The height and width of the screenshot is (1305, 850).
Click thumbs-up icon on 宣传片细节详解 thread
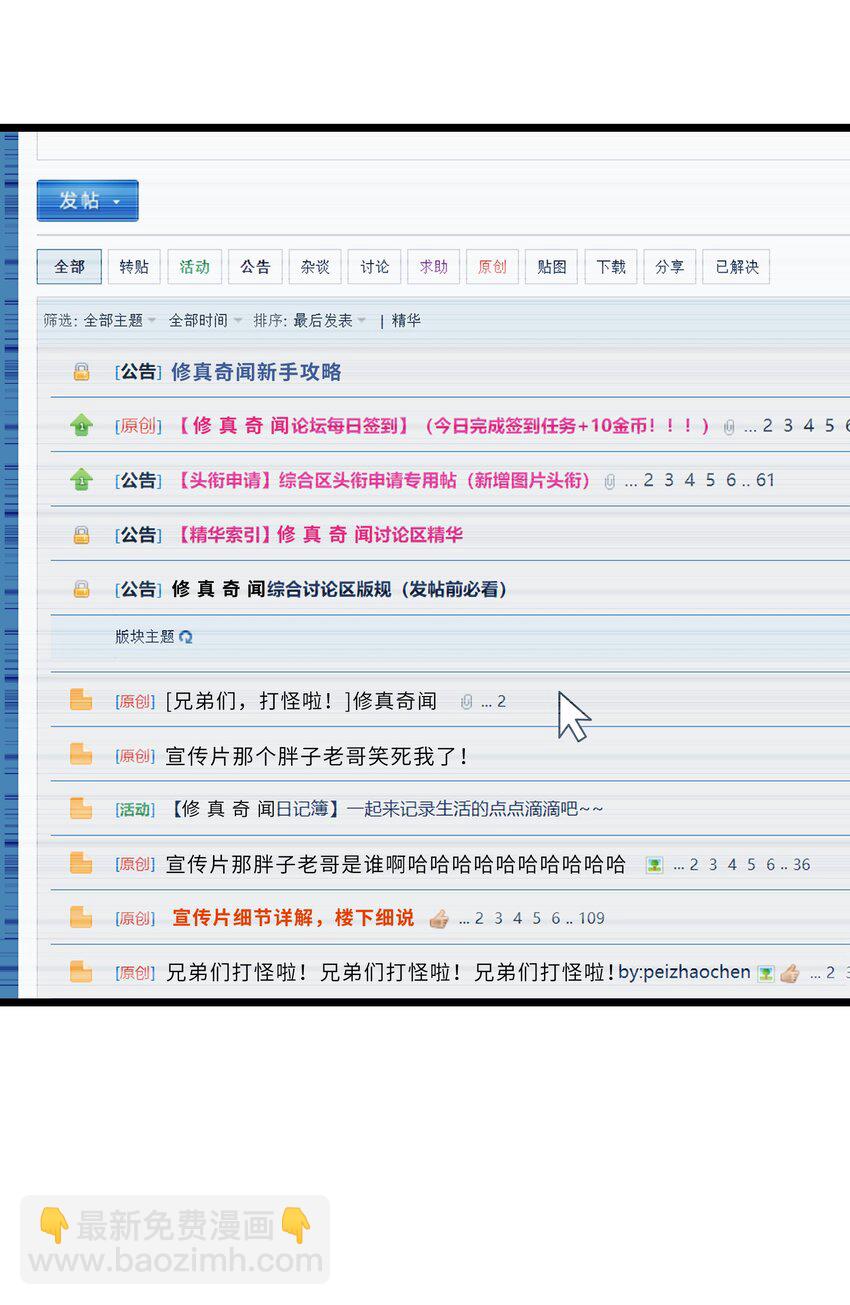[438, 918]
